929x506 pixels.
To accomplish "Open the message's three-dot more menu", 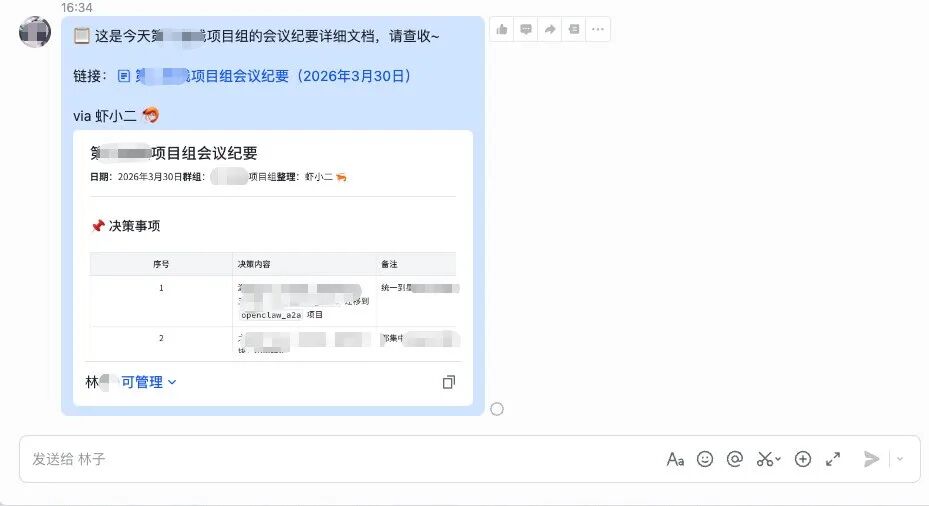I will (x=598, y=29).
